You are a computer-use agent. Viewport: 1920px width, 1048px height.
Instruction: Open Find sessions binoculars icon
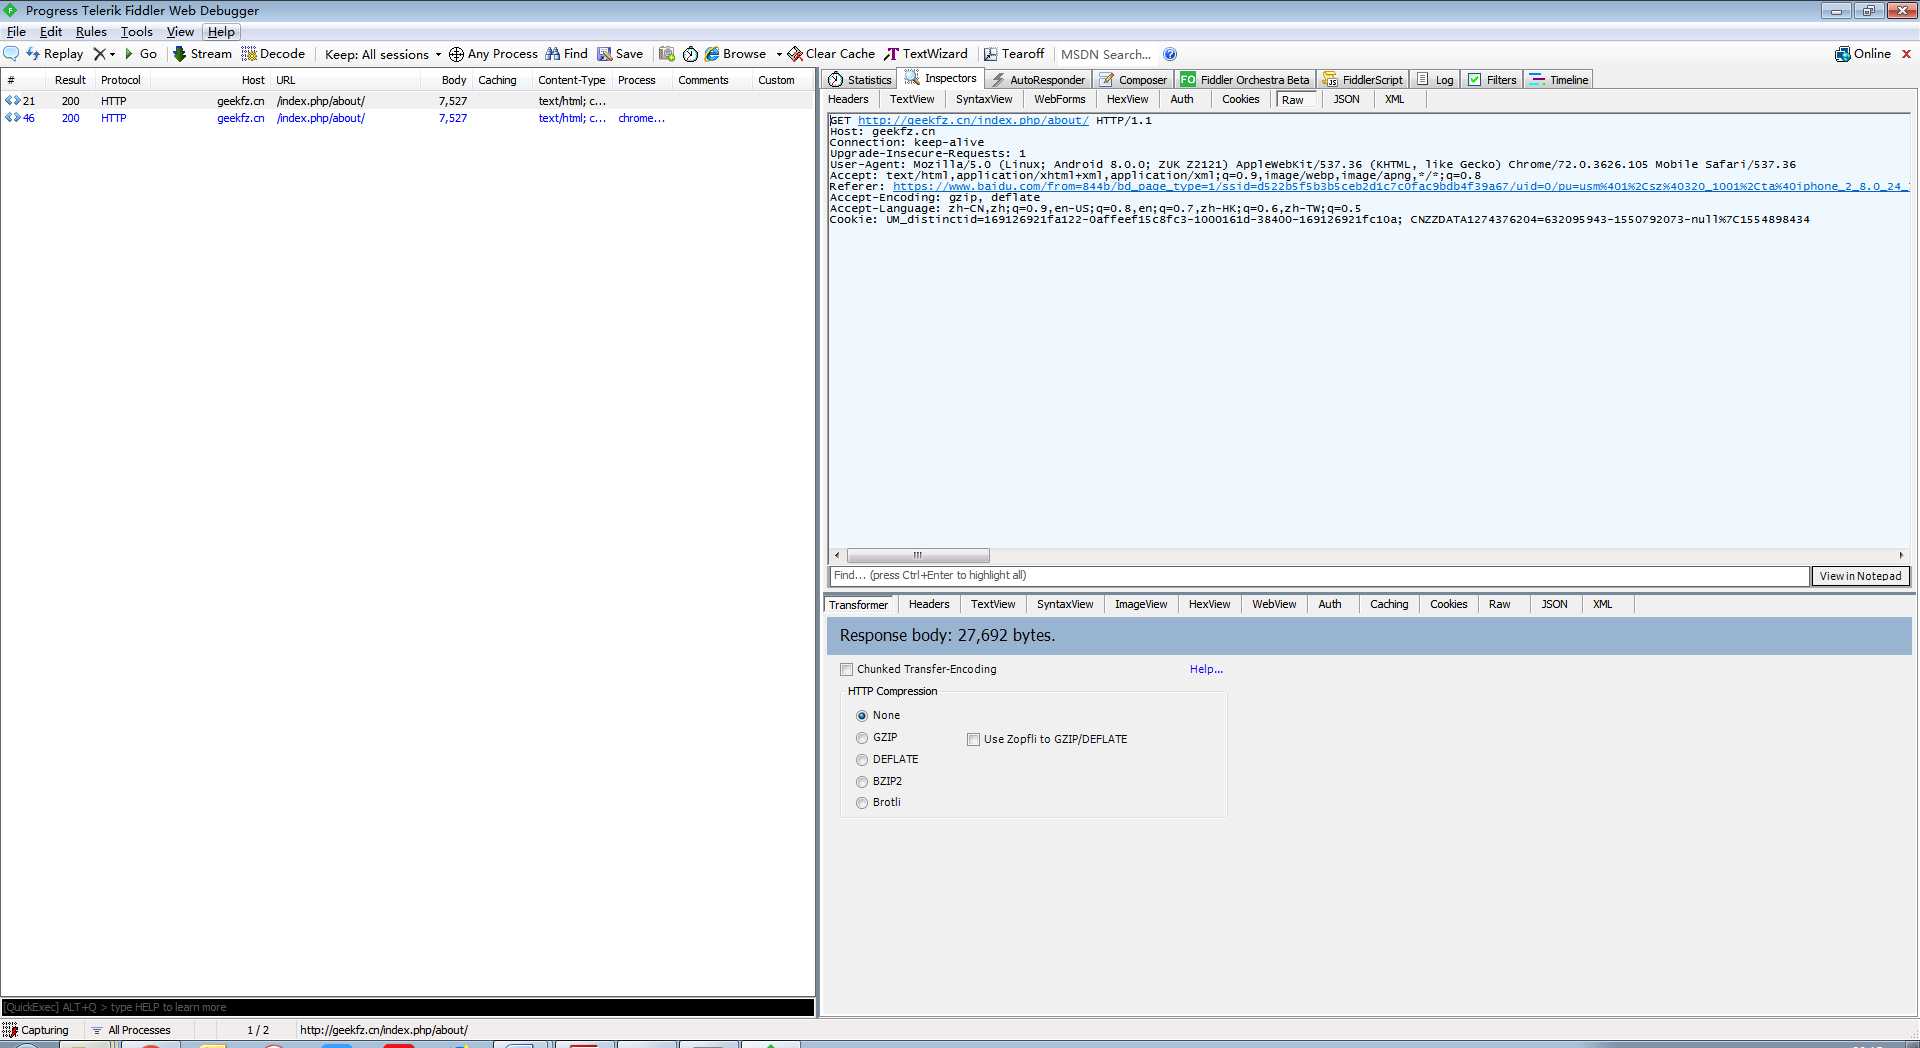tap(552, 54)
